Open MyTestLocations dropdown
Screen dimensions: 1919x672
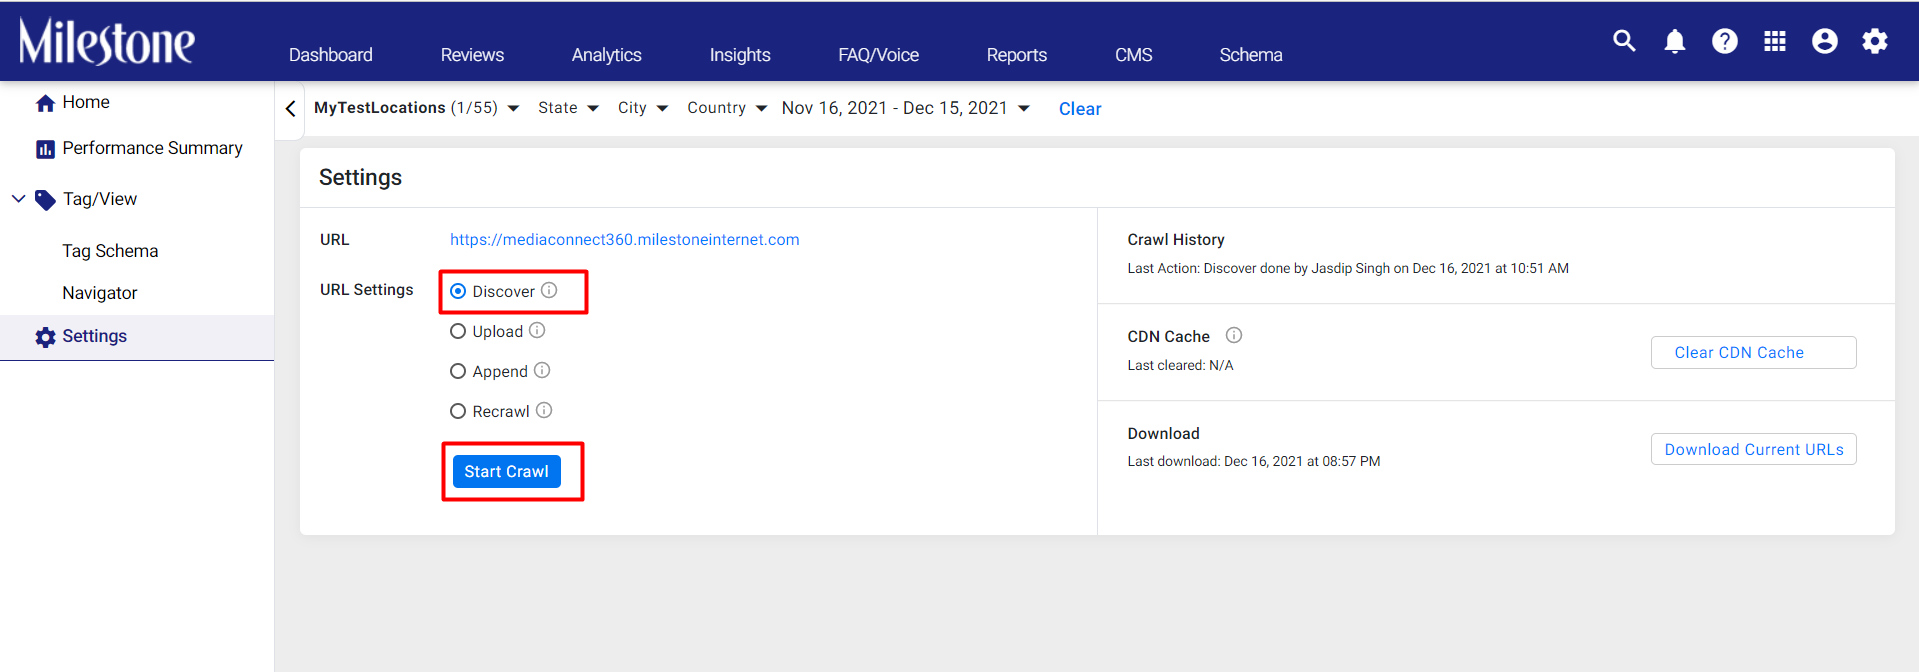(x=416, y=108)
